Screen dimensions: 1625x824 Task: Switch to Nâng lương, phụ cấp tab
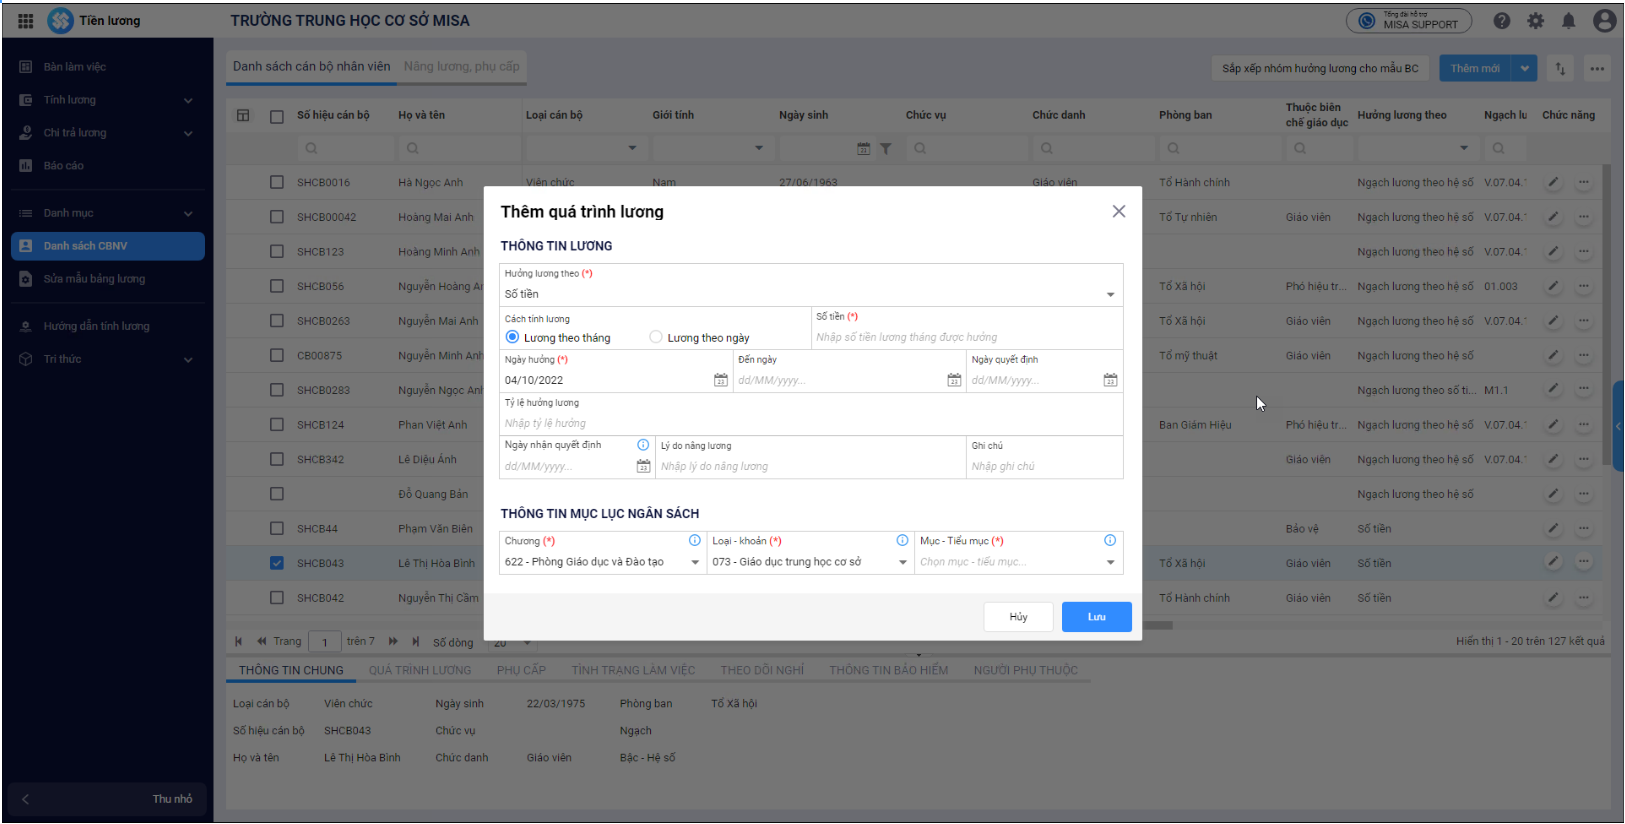click(461, 67)
